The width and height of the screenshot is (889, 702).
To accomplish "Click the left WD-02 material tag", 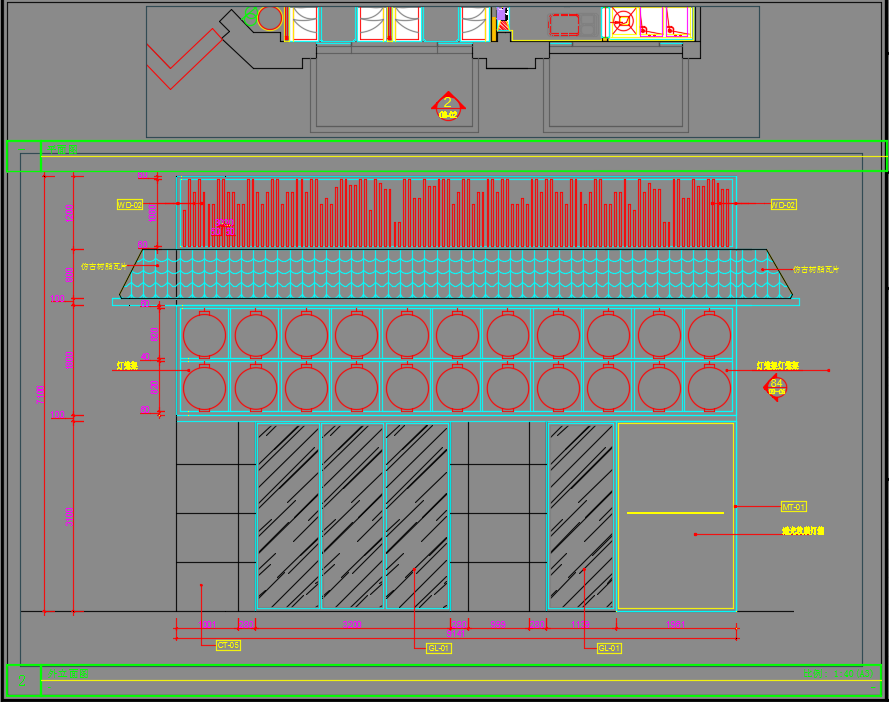I will point(130,204).
